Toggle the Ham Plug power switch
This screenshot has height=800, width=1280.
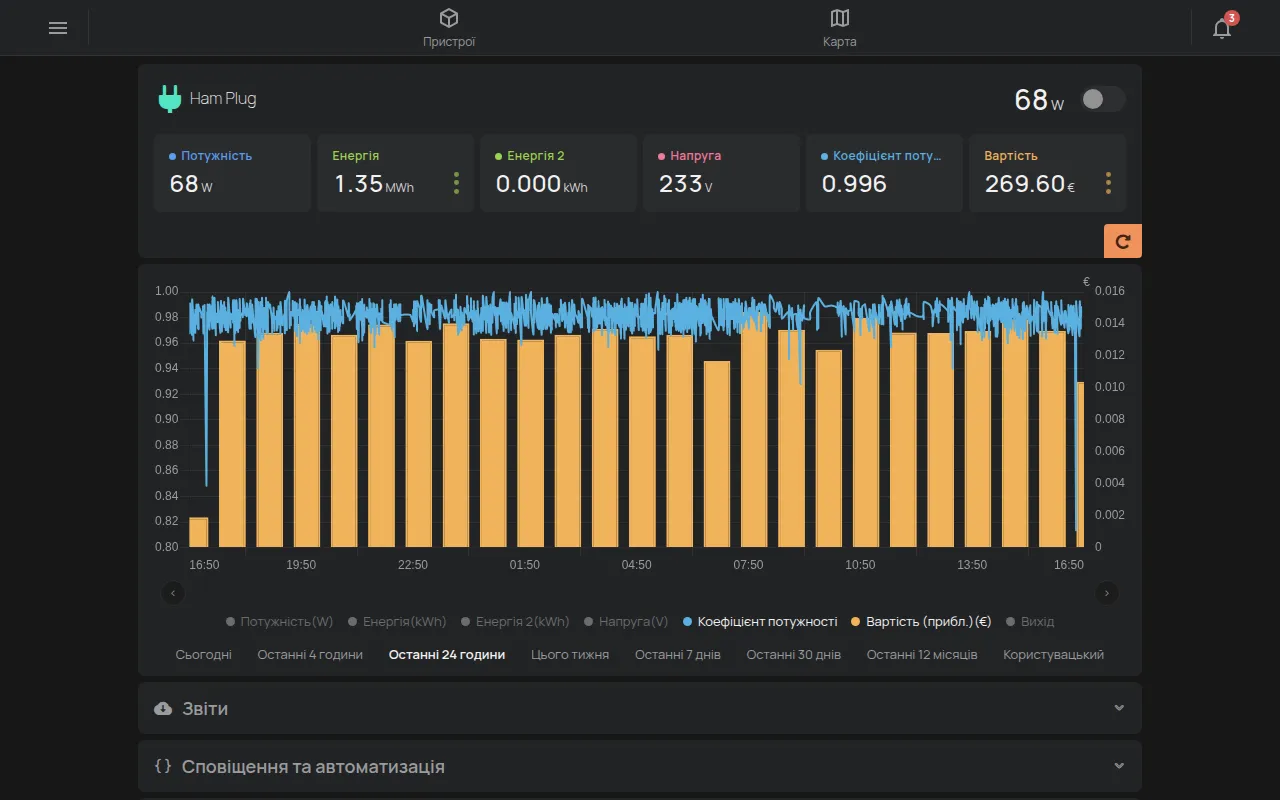coord(1103,99)
